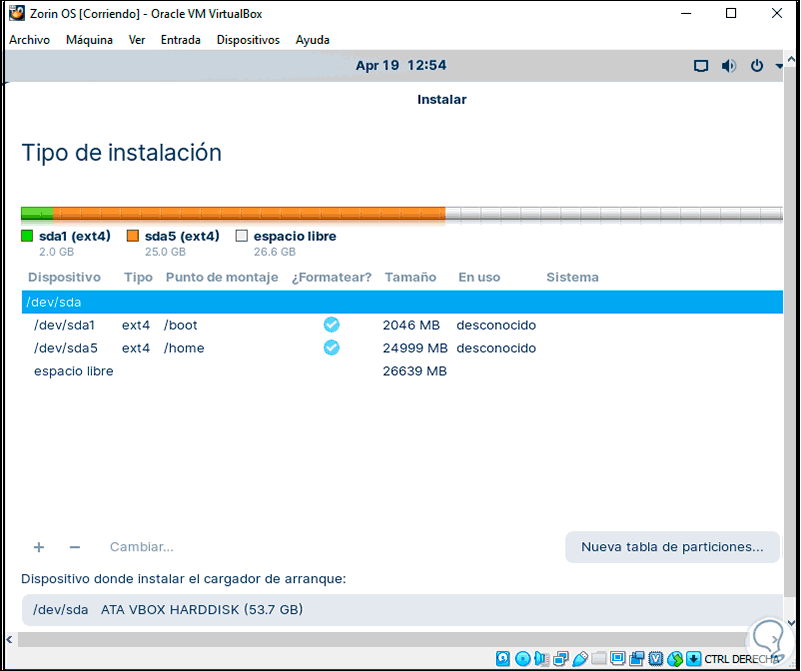Click the Tipo column header
Viewport: 801px width, 671px height.
(138, 277)
